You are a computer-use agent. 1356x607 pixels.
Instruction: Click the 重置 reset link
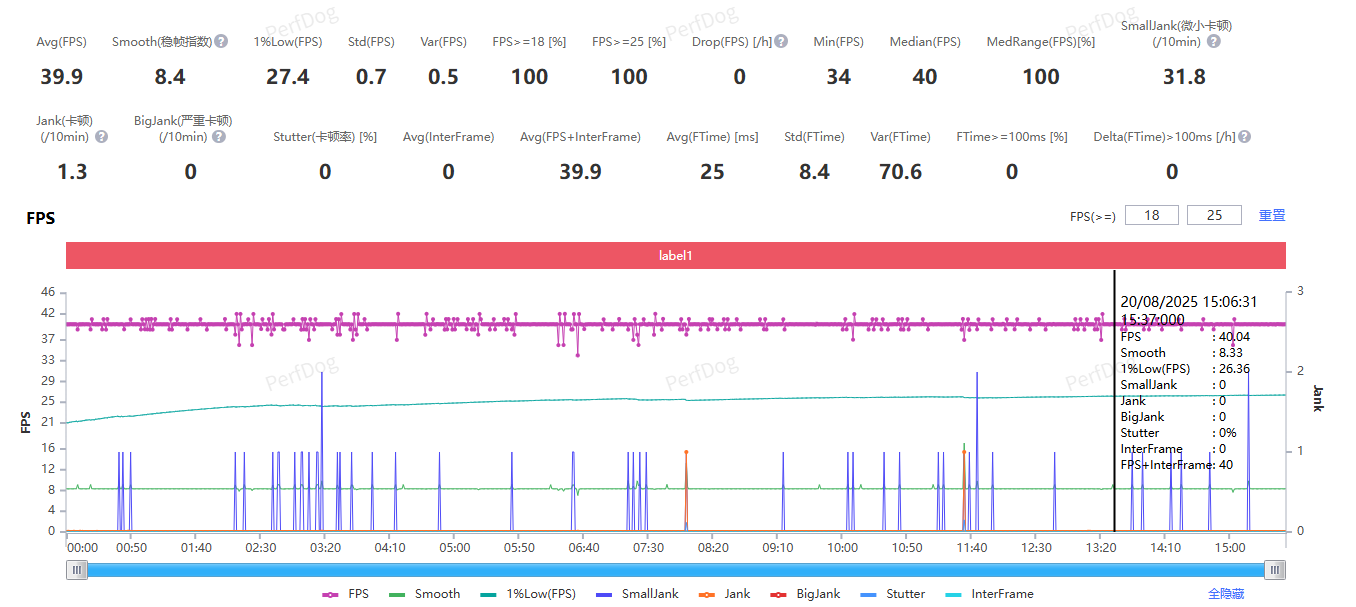pos(1272,215)
